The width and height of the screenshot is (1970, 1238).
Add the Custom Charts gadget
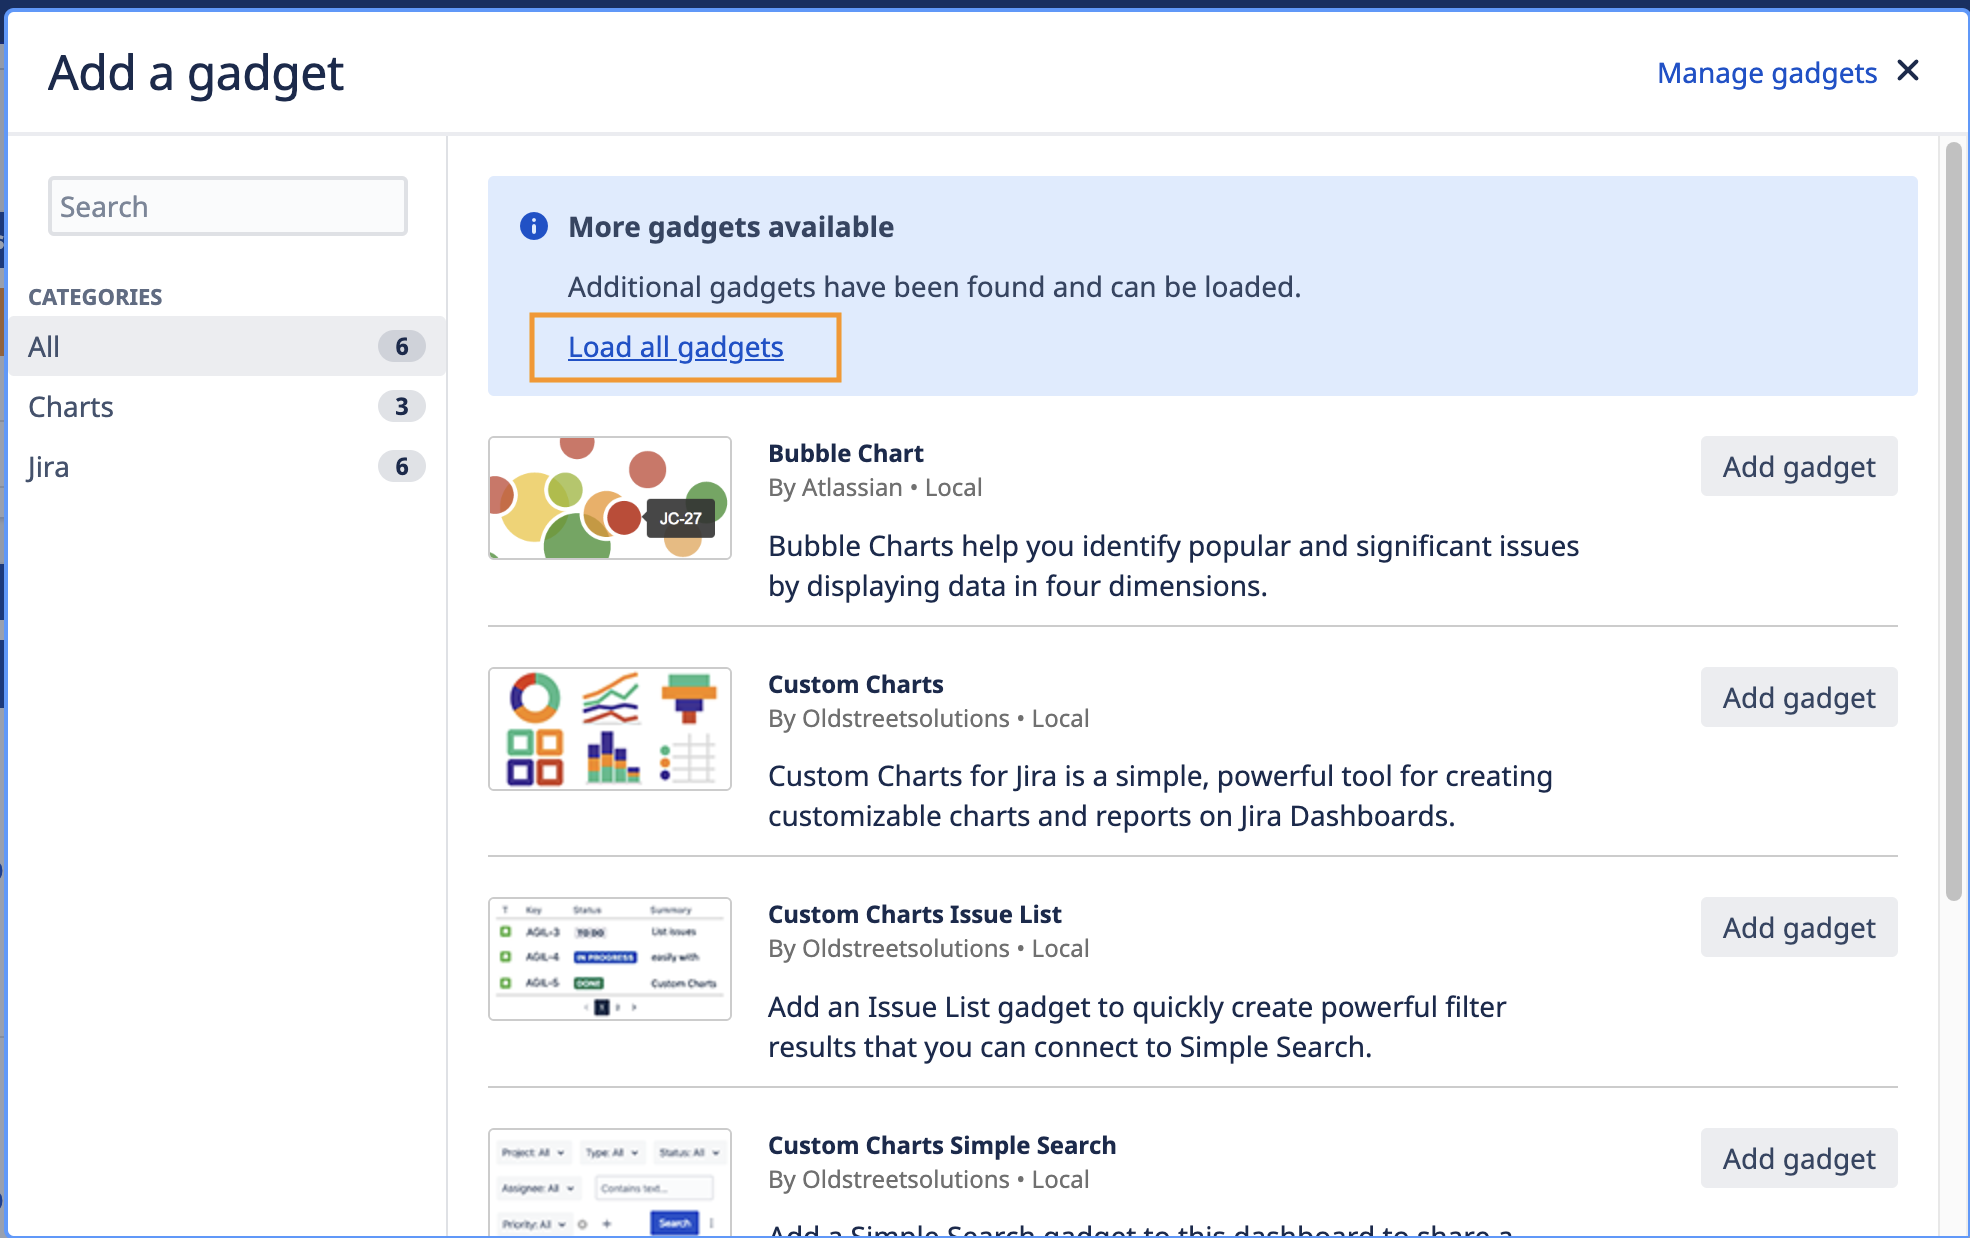[x=1798, y=698]
